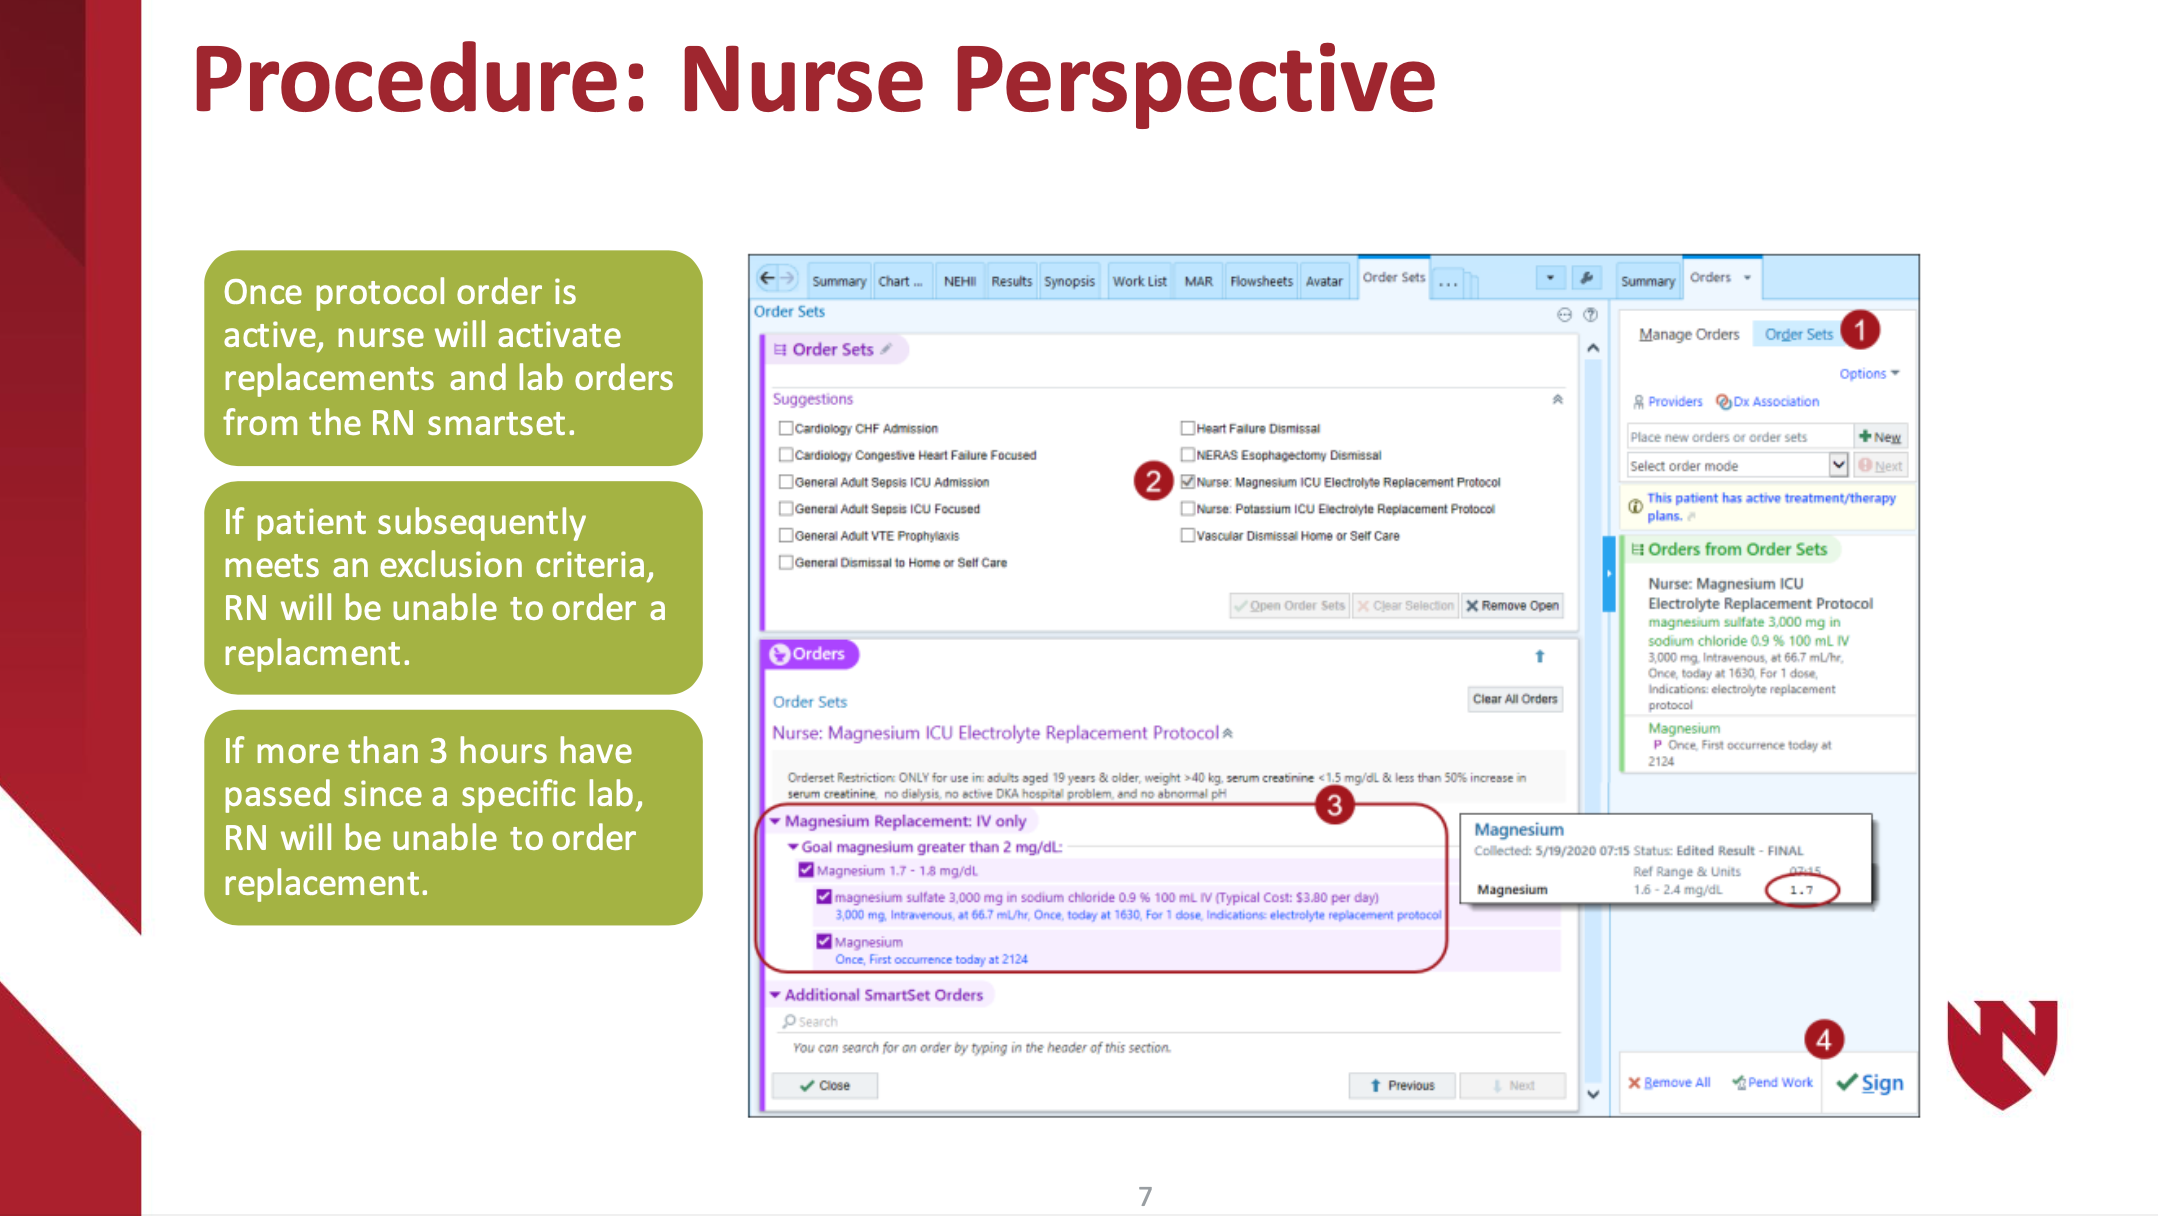Collapse Magnesium Replacement: IV only section

pos(776,821)
